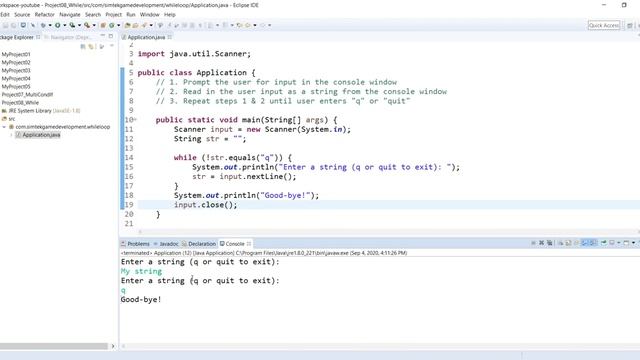Click the New Java Package toolbar icon
The height and width of the screenshot is (360, 640).
[x=103, y=25]
